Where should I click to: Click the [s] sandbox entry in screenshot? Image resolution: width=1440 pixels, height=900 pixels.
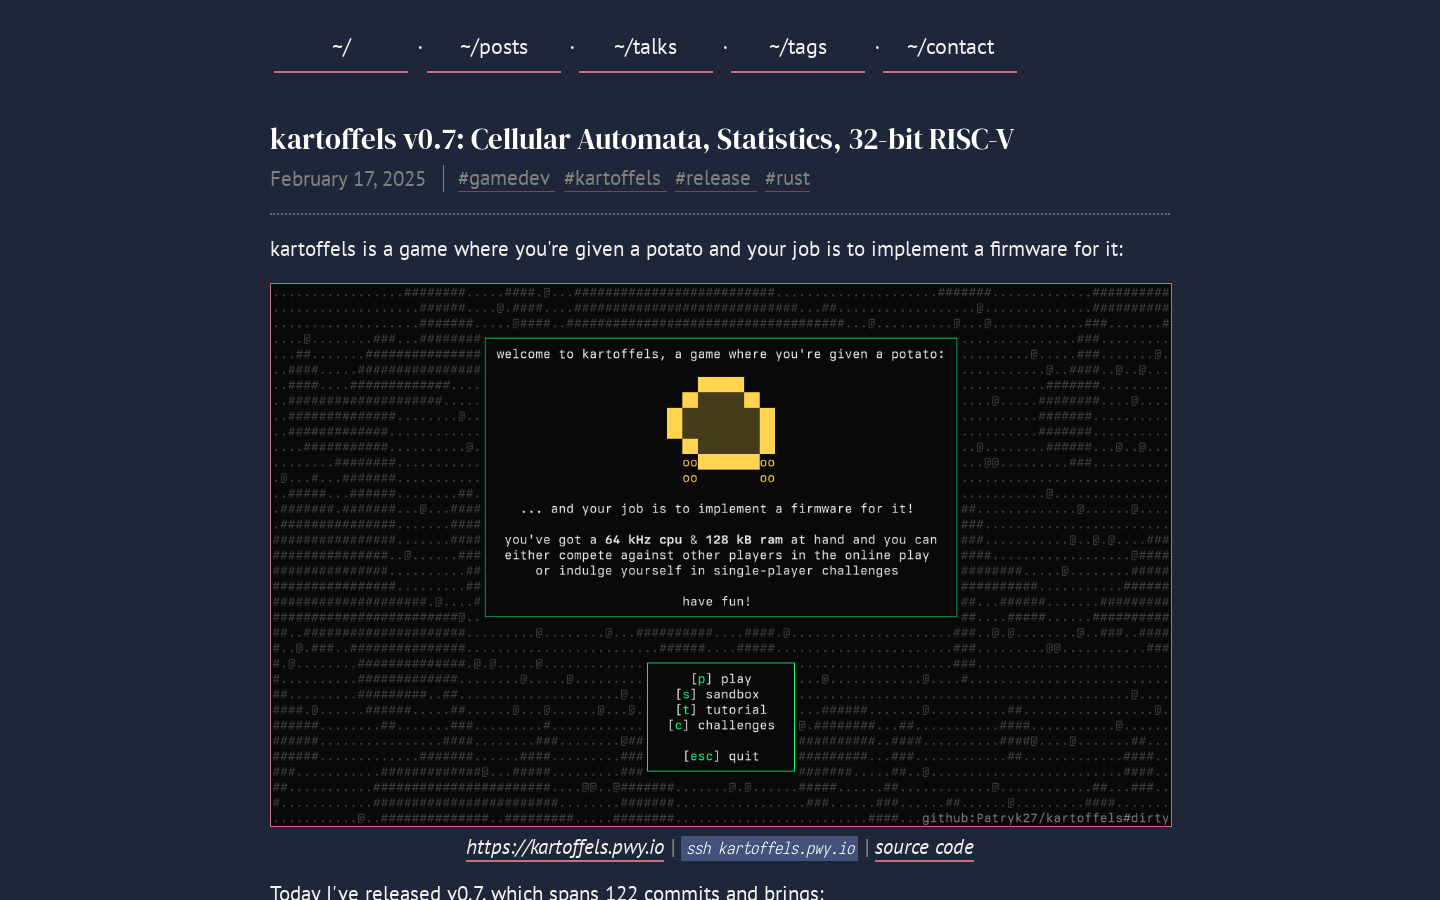tap(717, 694)
